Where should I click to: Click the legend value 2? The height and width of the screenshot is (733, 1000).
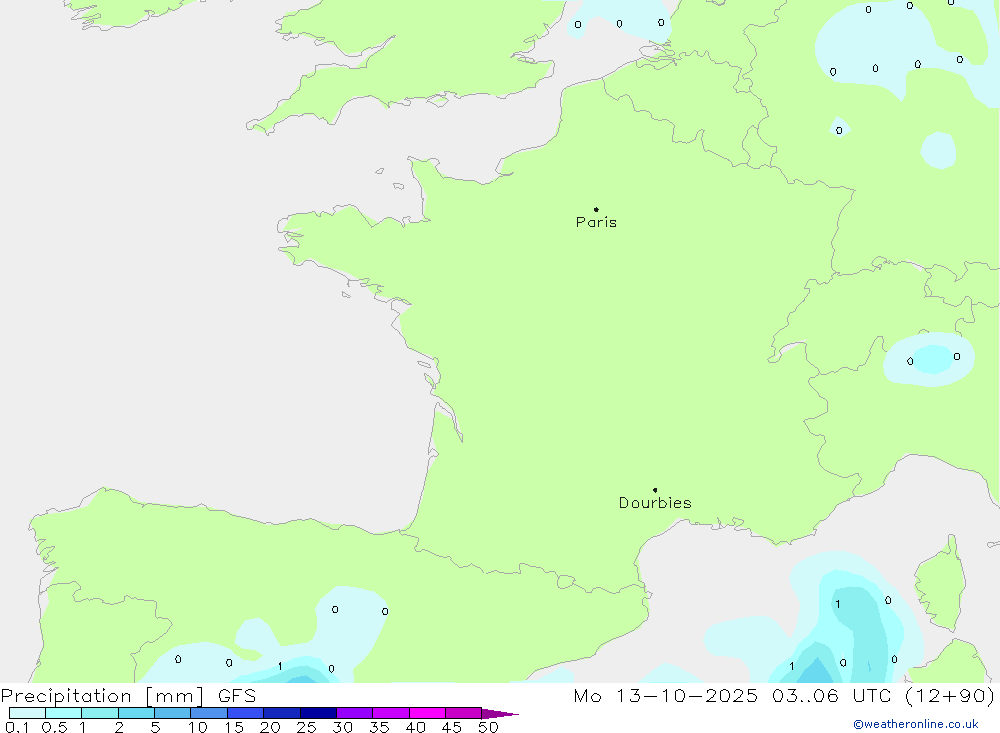pyautogui.click(x=119, y=727)
